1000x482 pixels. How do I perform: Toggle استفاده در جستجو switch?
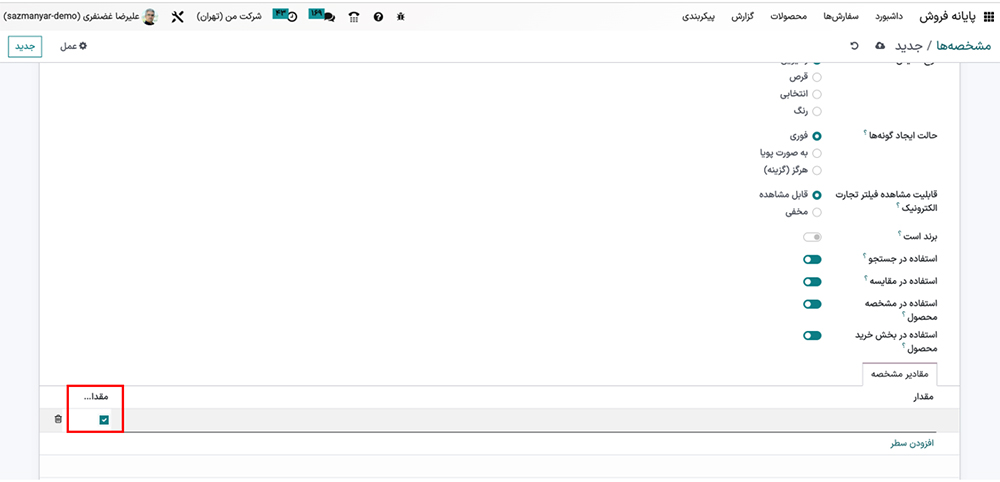812,259
